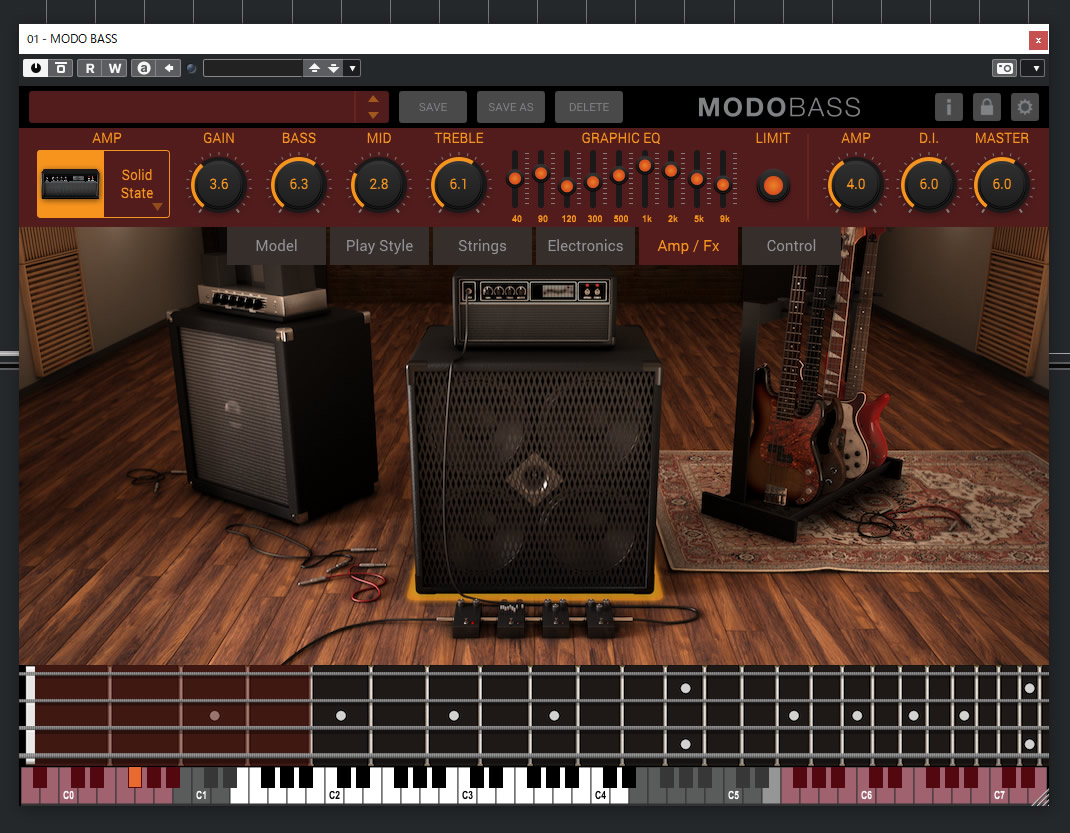Viewport: 1070px width, 833px height.
Task: Click the C3 key on keyboard
Action: (467, 795)
